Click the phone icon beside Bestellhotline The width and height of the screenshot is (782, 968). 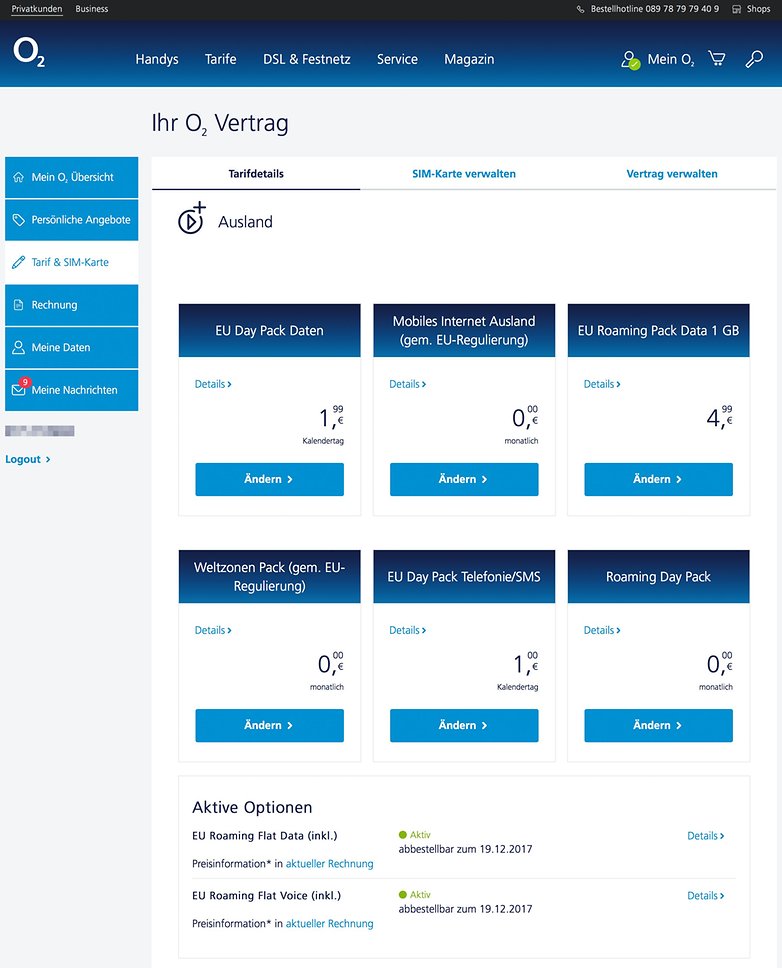580,9
